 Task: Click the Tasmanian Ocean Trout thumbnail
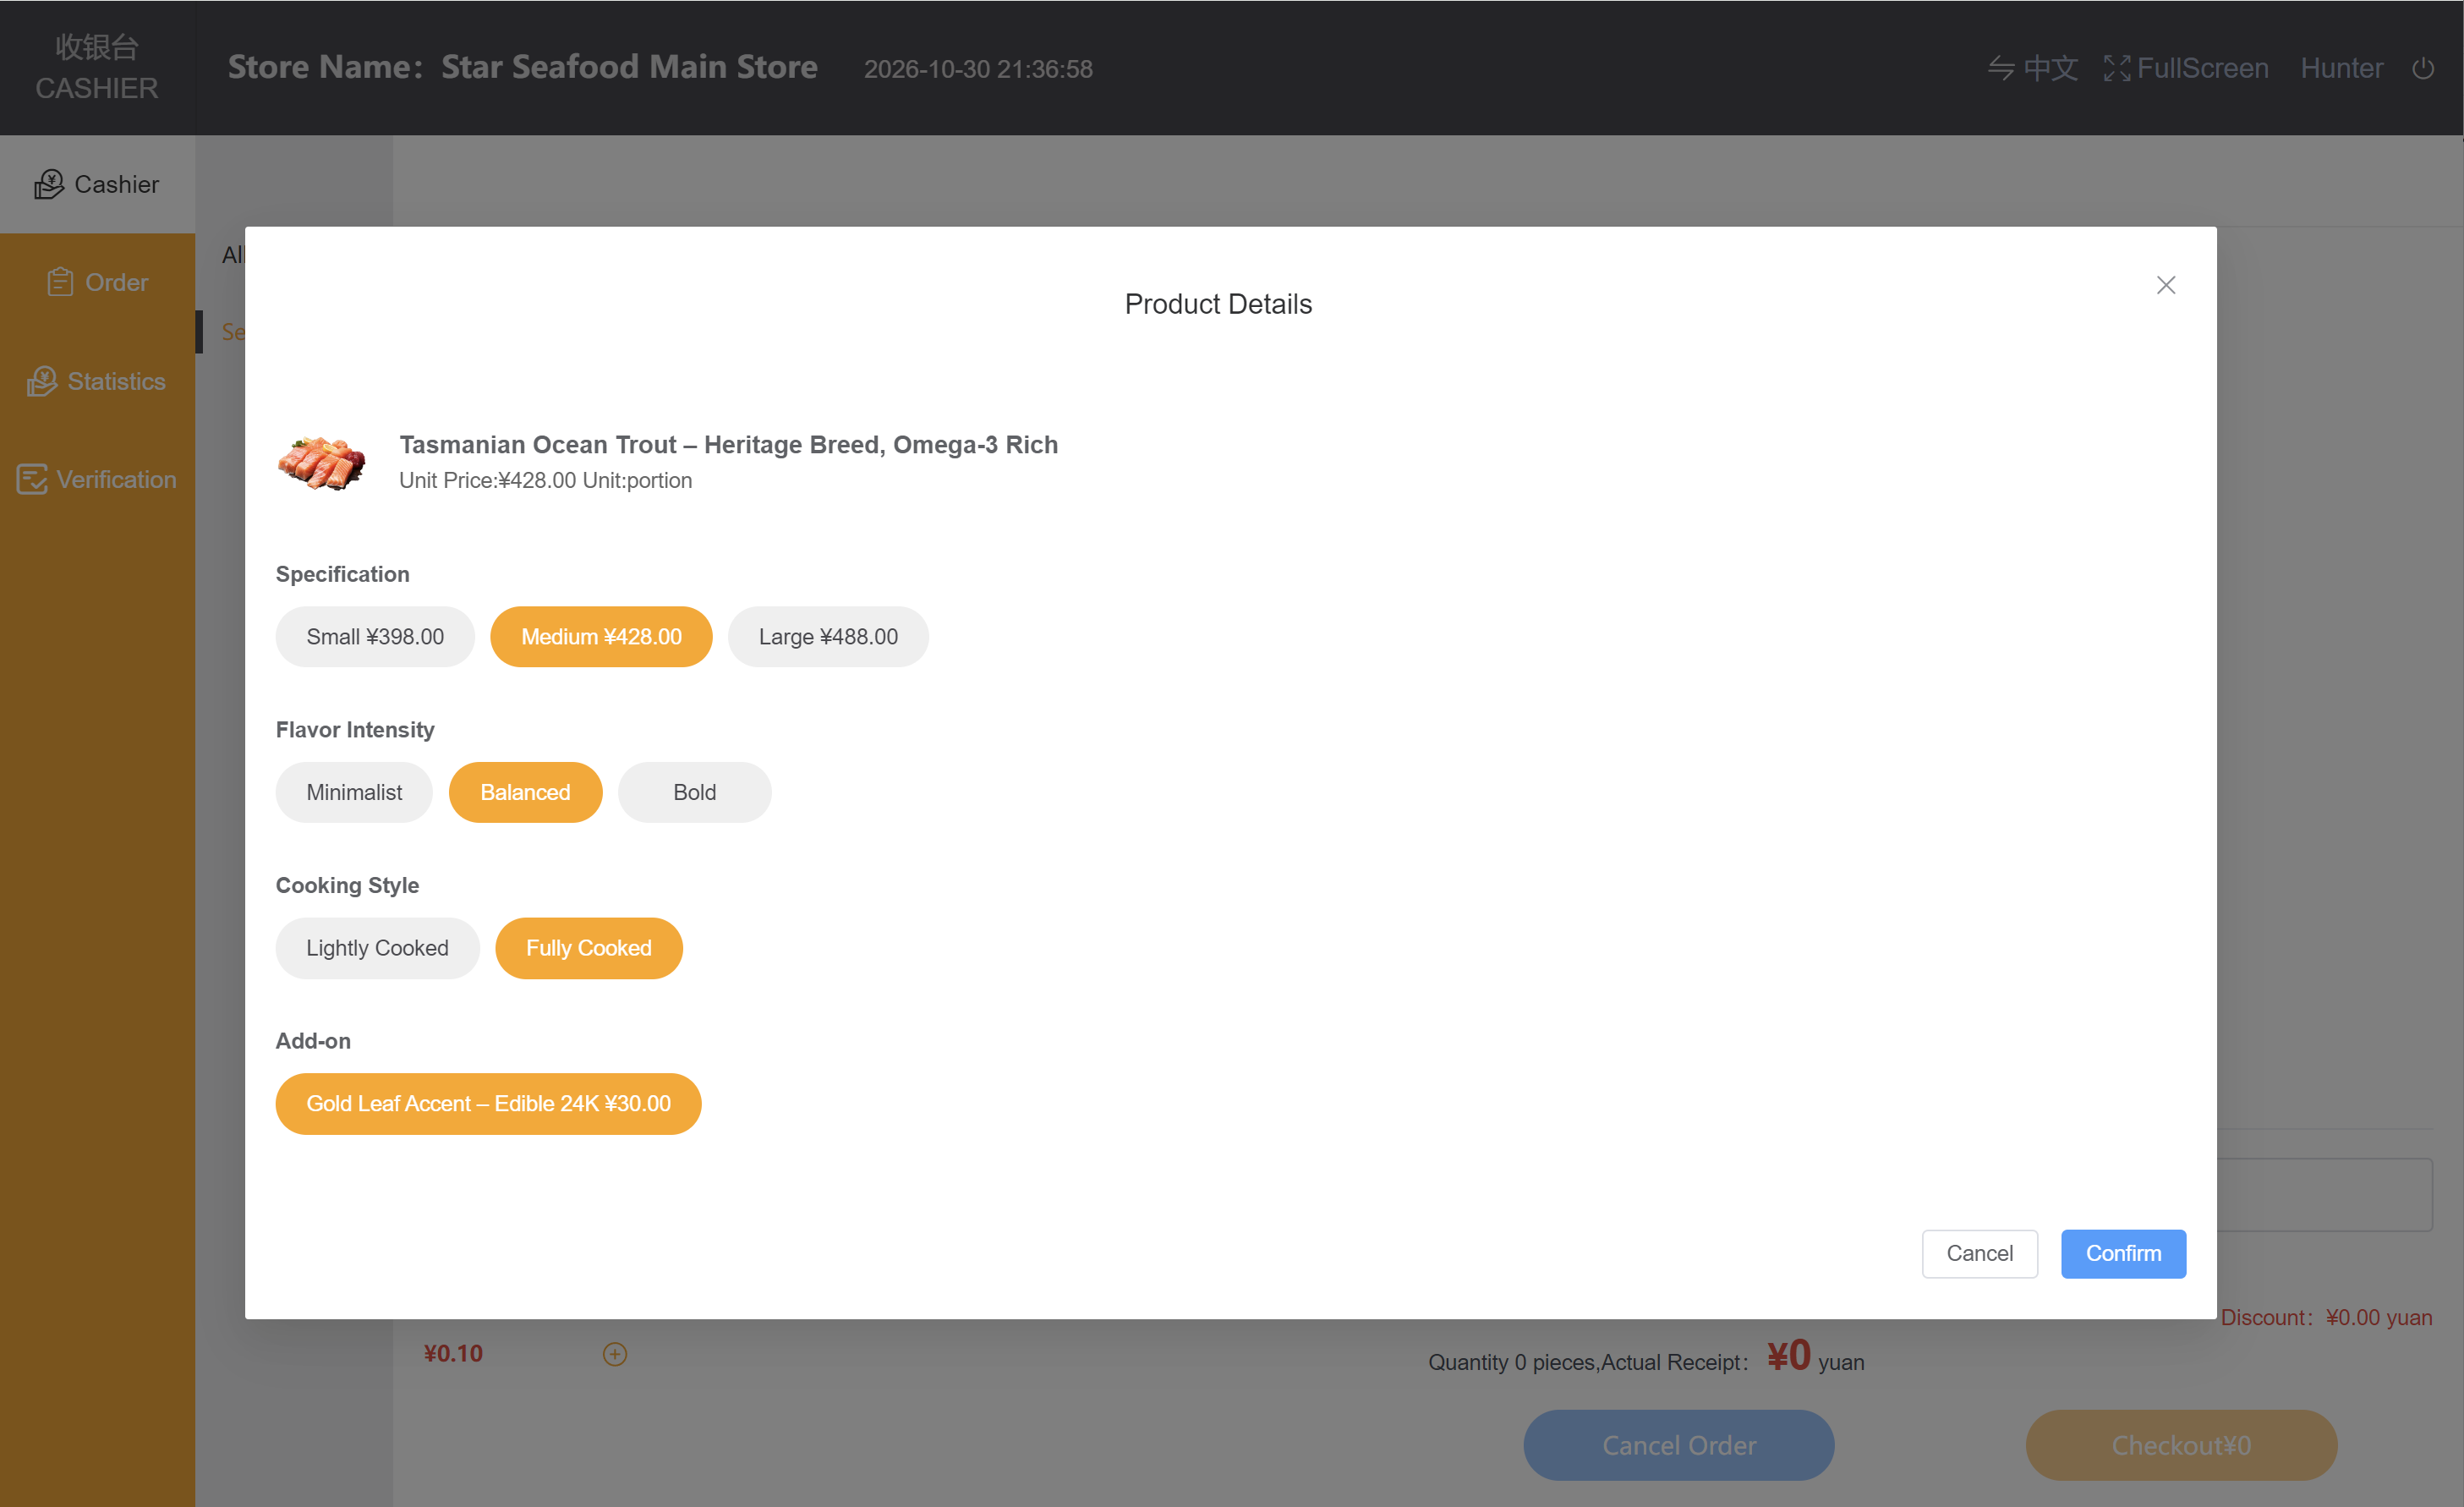(321, 462)
